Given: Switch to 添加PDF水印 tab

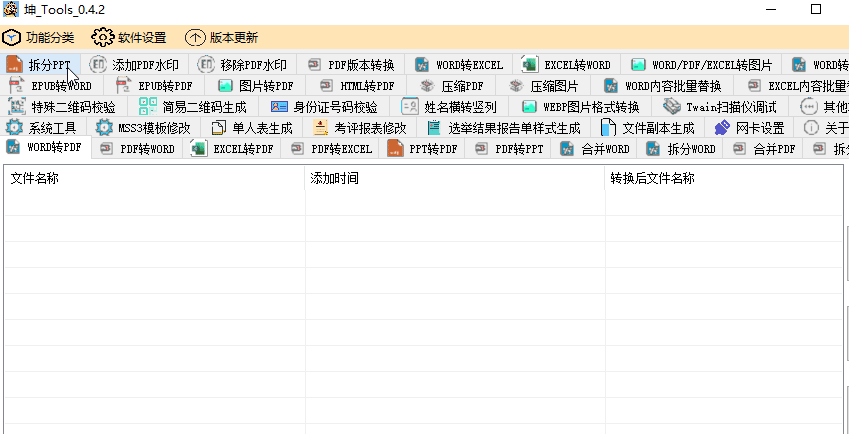Looking at the screenshot, I should click(x=136, y=65).
